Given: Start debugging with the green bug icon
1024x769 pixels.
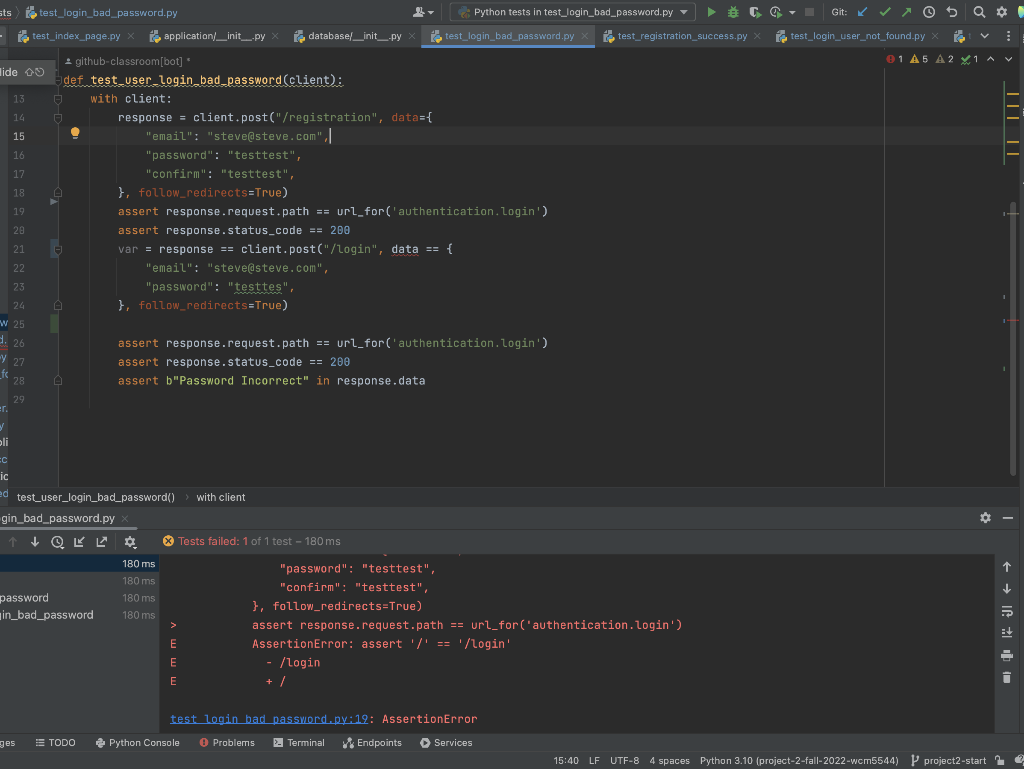Looking at the screenshot, I should click(733, 12).
